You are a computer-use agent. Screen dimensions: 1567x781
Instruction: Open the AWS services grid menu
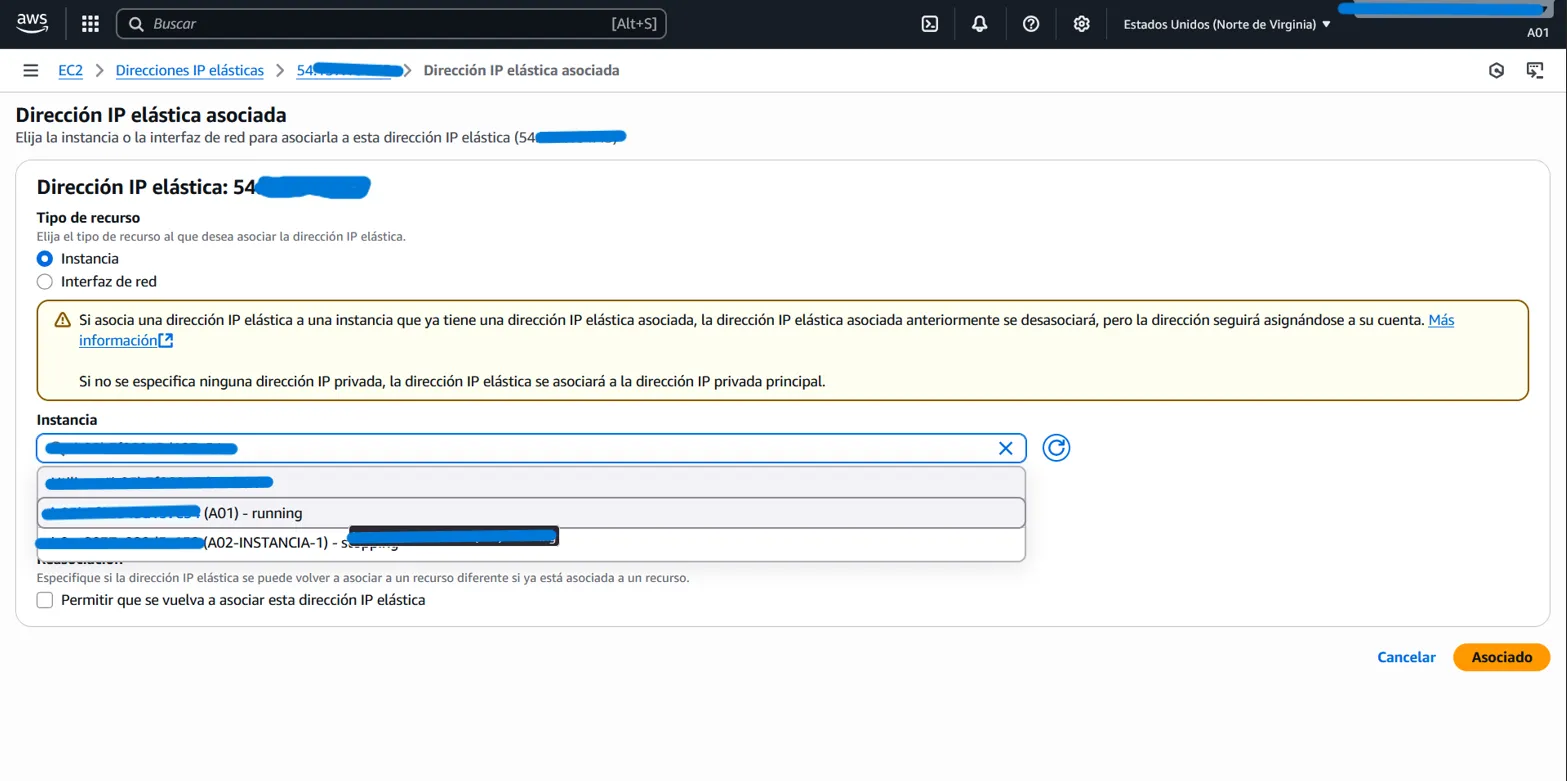coord(90,24)
